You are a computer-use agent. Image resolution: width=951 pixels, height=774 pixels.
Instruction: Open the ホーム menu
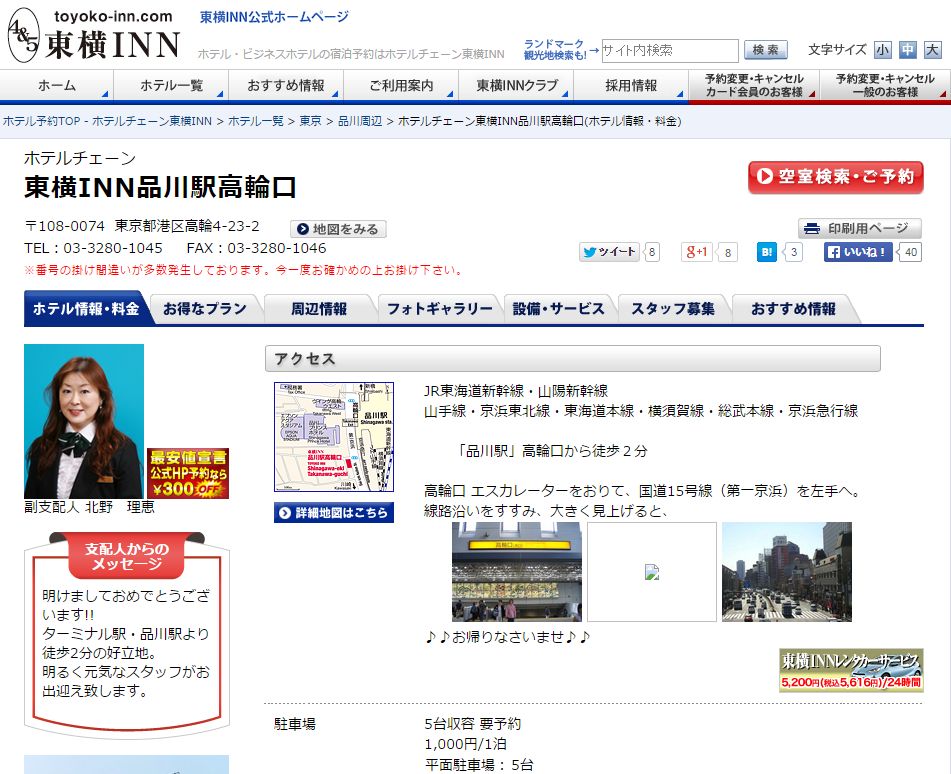point(56,86)
